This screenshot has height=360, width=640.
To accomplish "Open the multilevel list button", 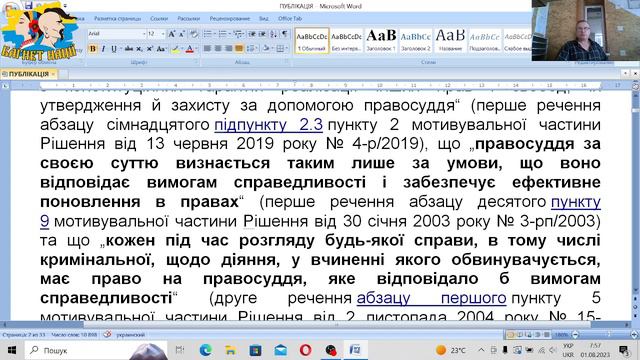I will [x=238, y=34].
